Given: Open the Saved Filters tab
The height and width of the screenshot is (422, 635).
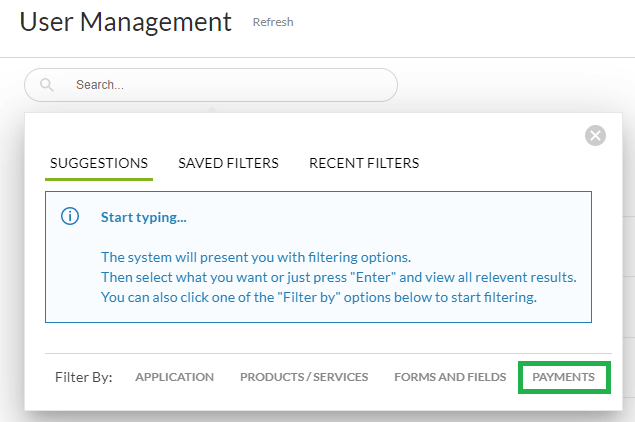Looking at the screenshot, I should [x=228, y=163].
